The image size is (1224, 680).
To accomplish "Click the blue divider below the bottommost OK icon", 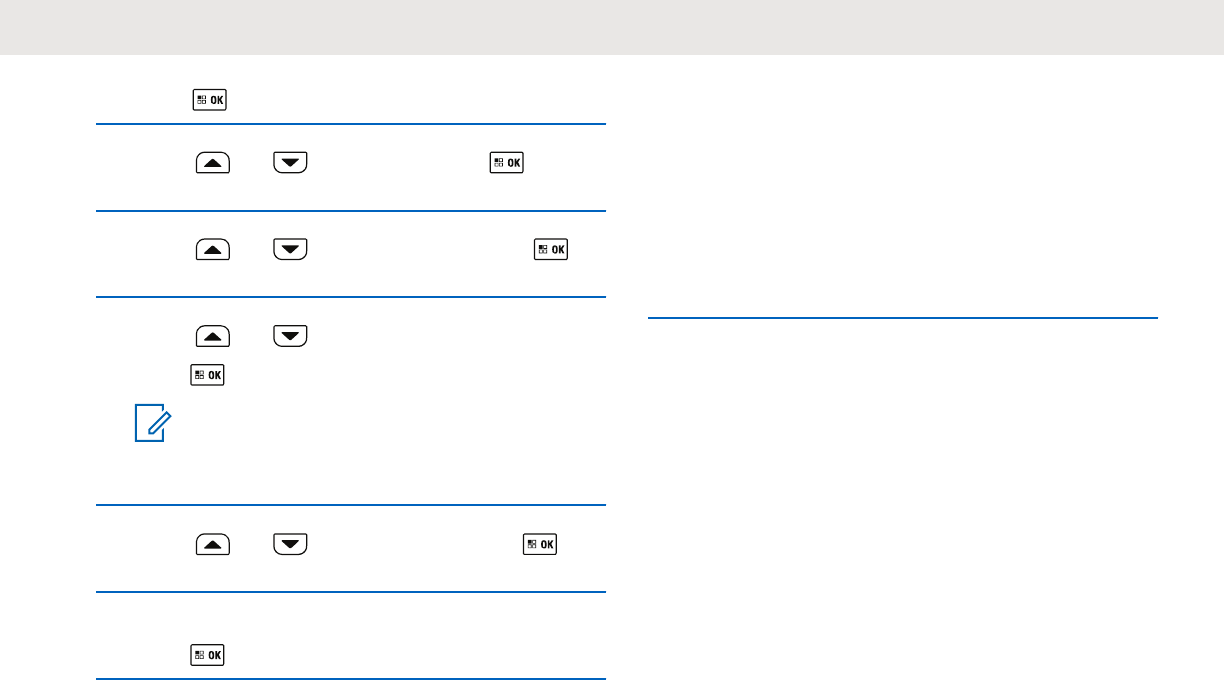I will click(351, 679).
